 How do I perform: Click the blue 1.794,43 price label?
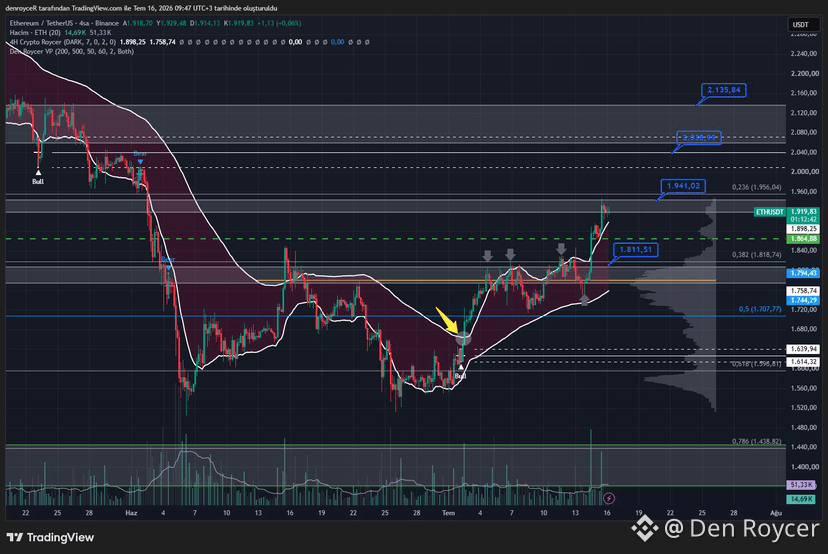pos(803,273)
